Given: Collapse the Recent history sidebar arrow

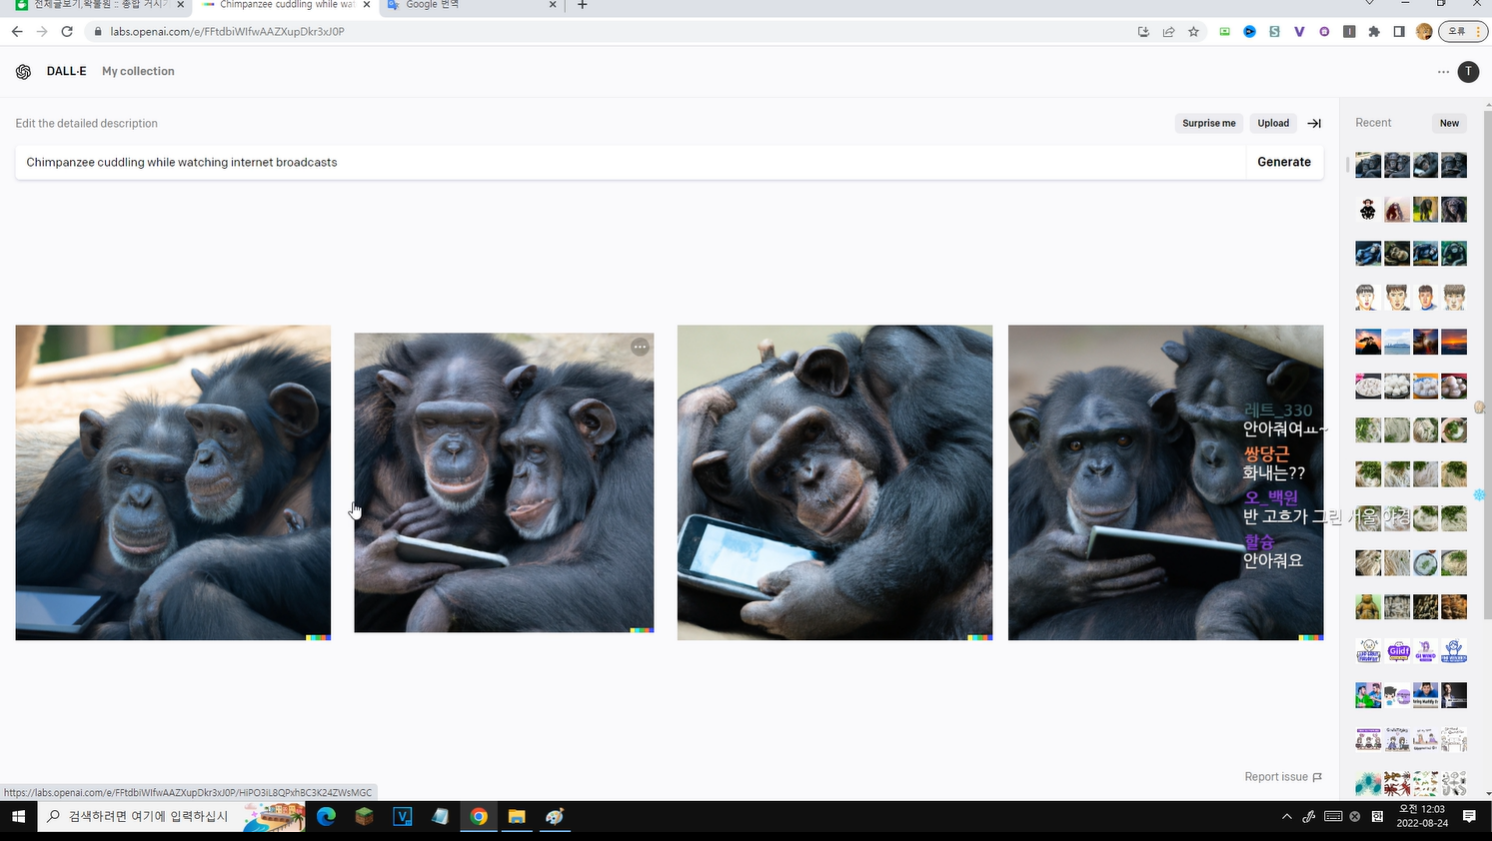Looking at the screenshot, I should (1314, 123).
